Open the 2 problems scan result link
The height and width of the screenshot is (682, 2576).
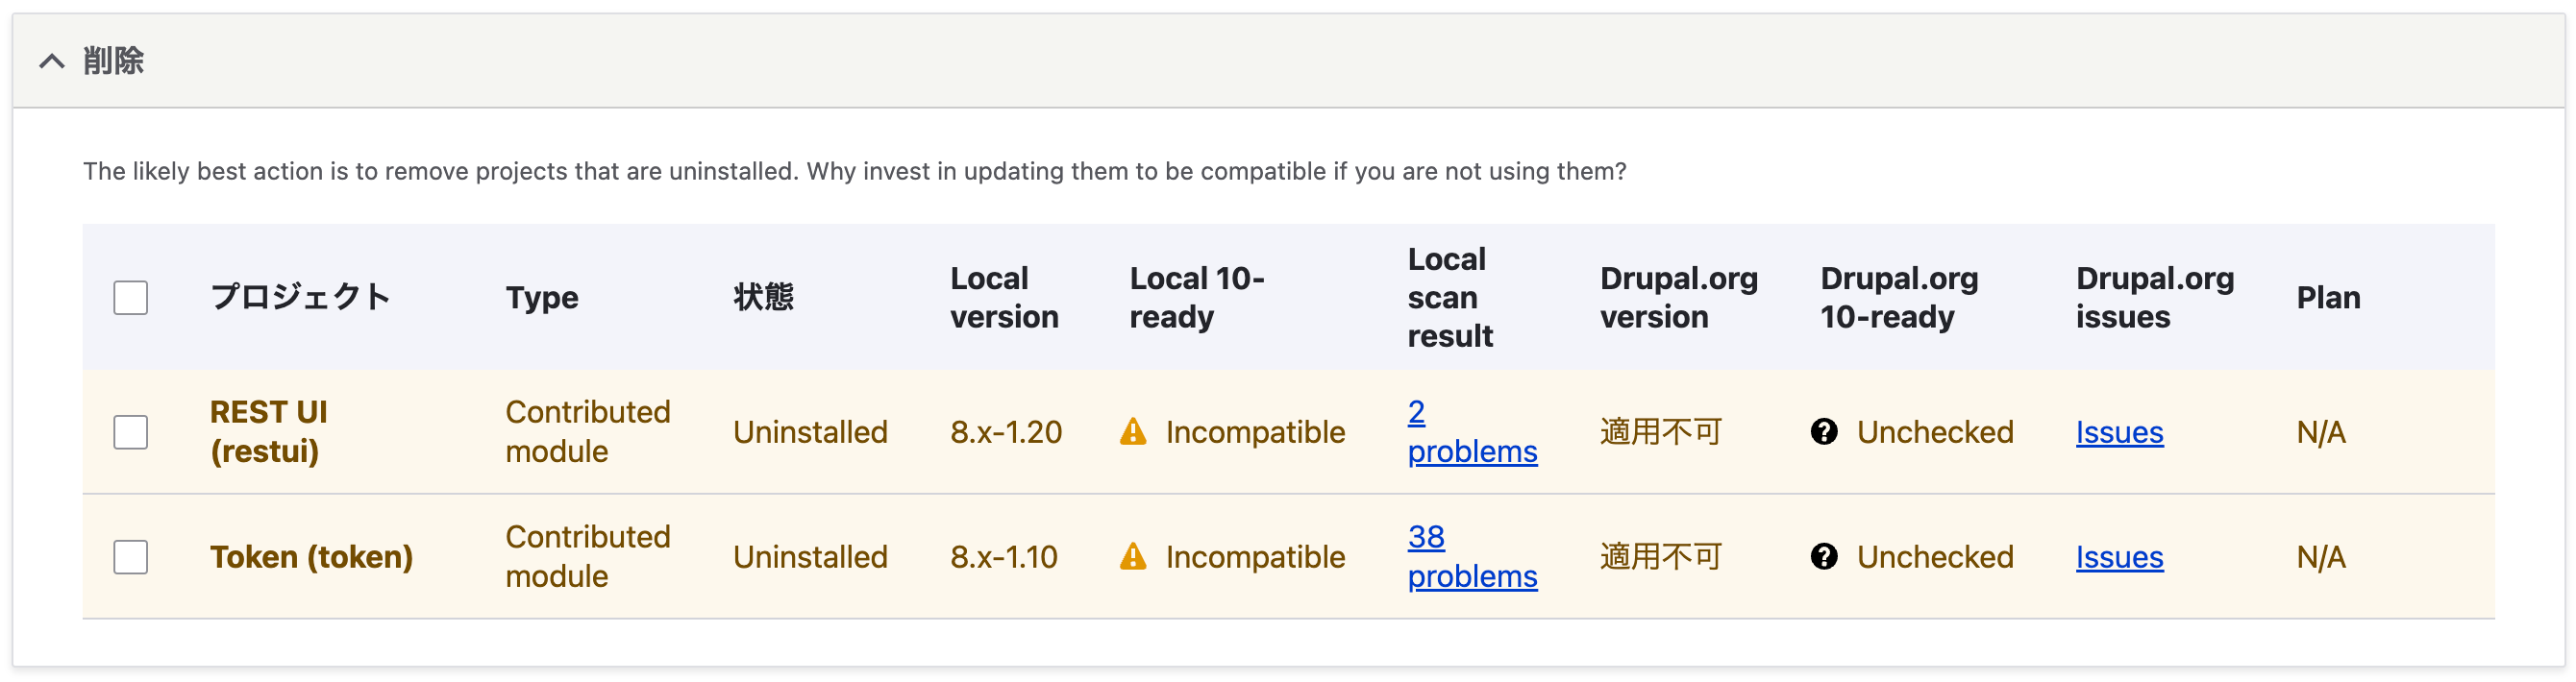[1472, 432]
